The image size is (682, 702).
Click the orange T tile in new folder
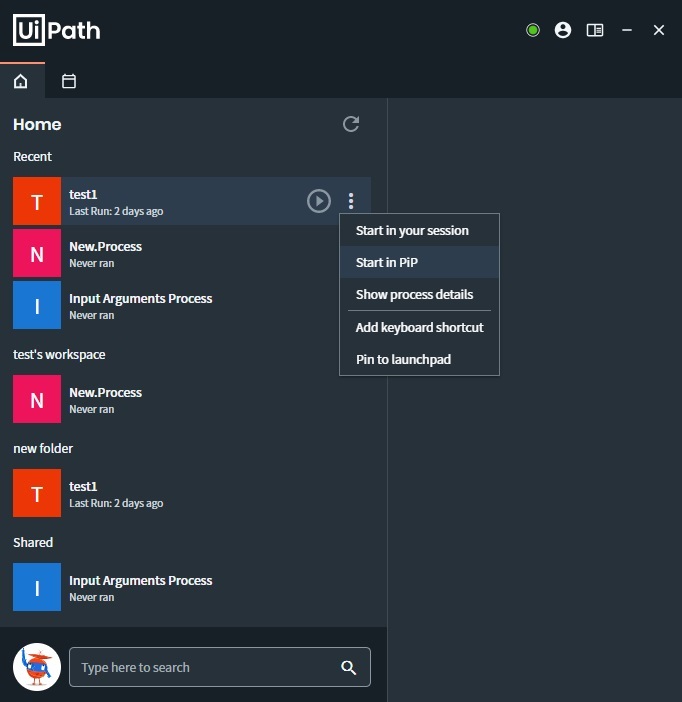(37, 493)
